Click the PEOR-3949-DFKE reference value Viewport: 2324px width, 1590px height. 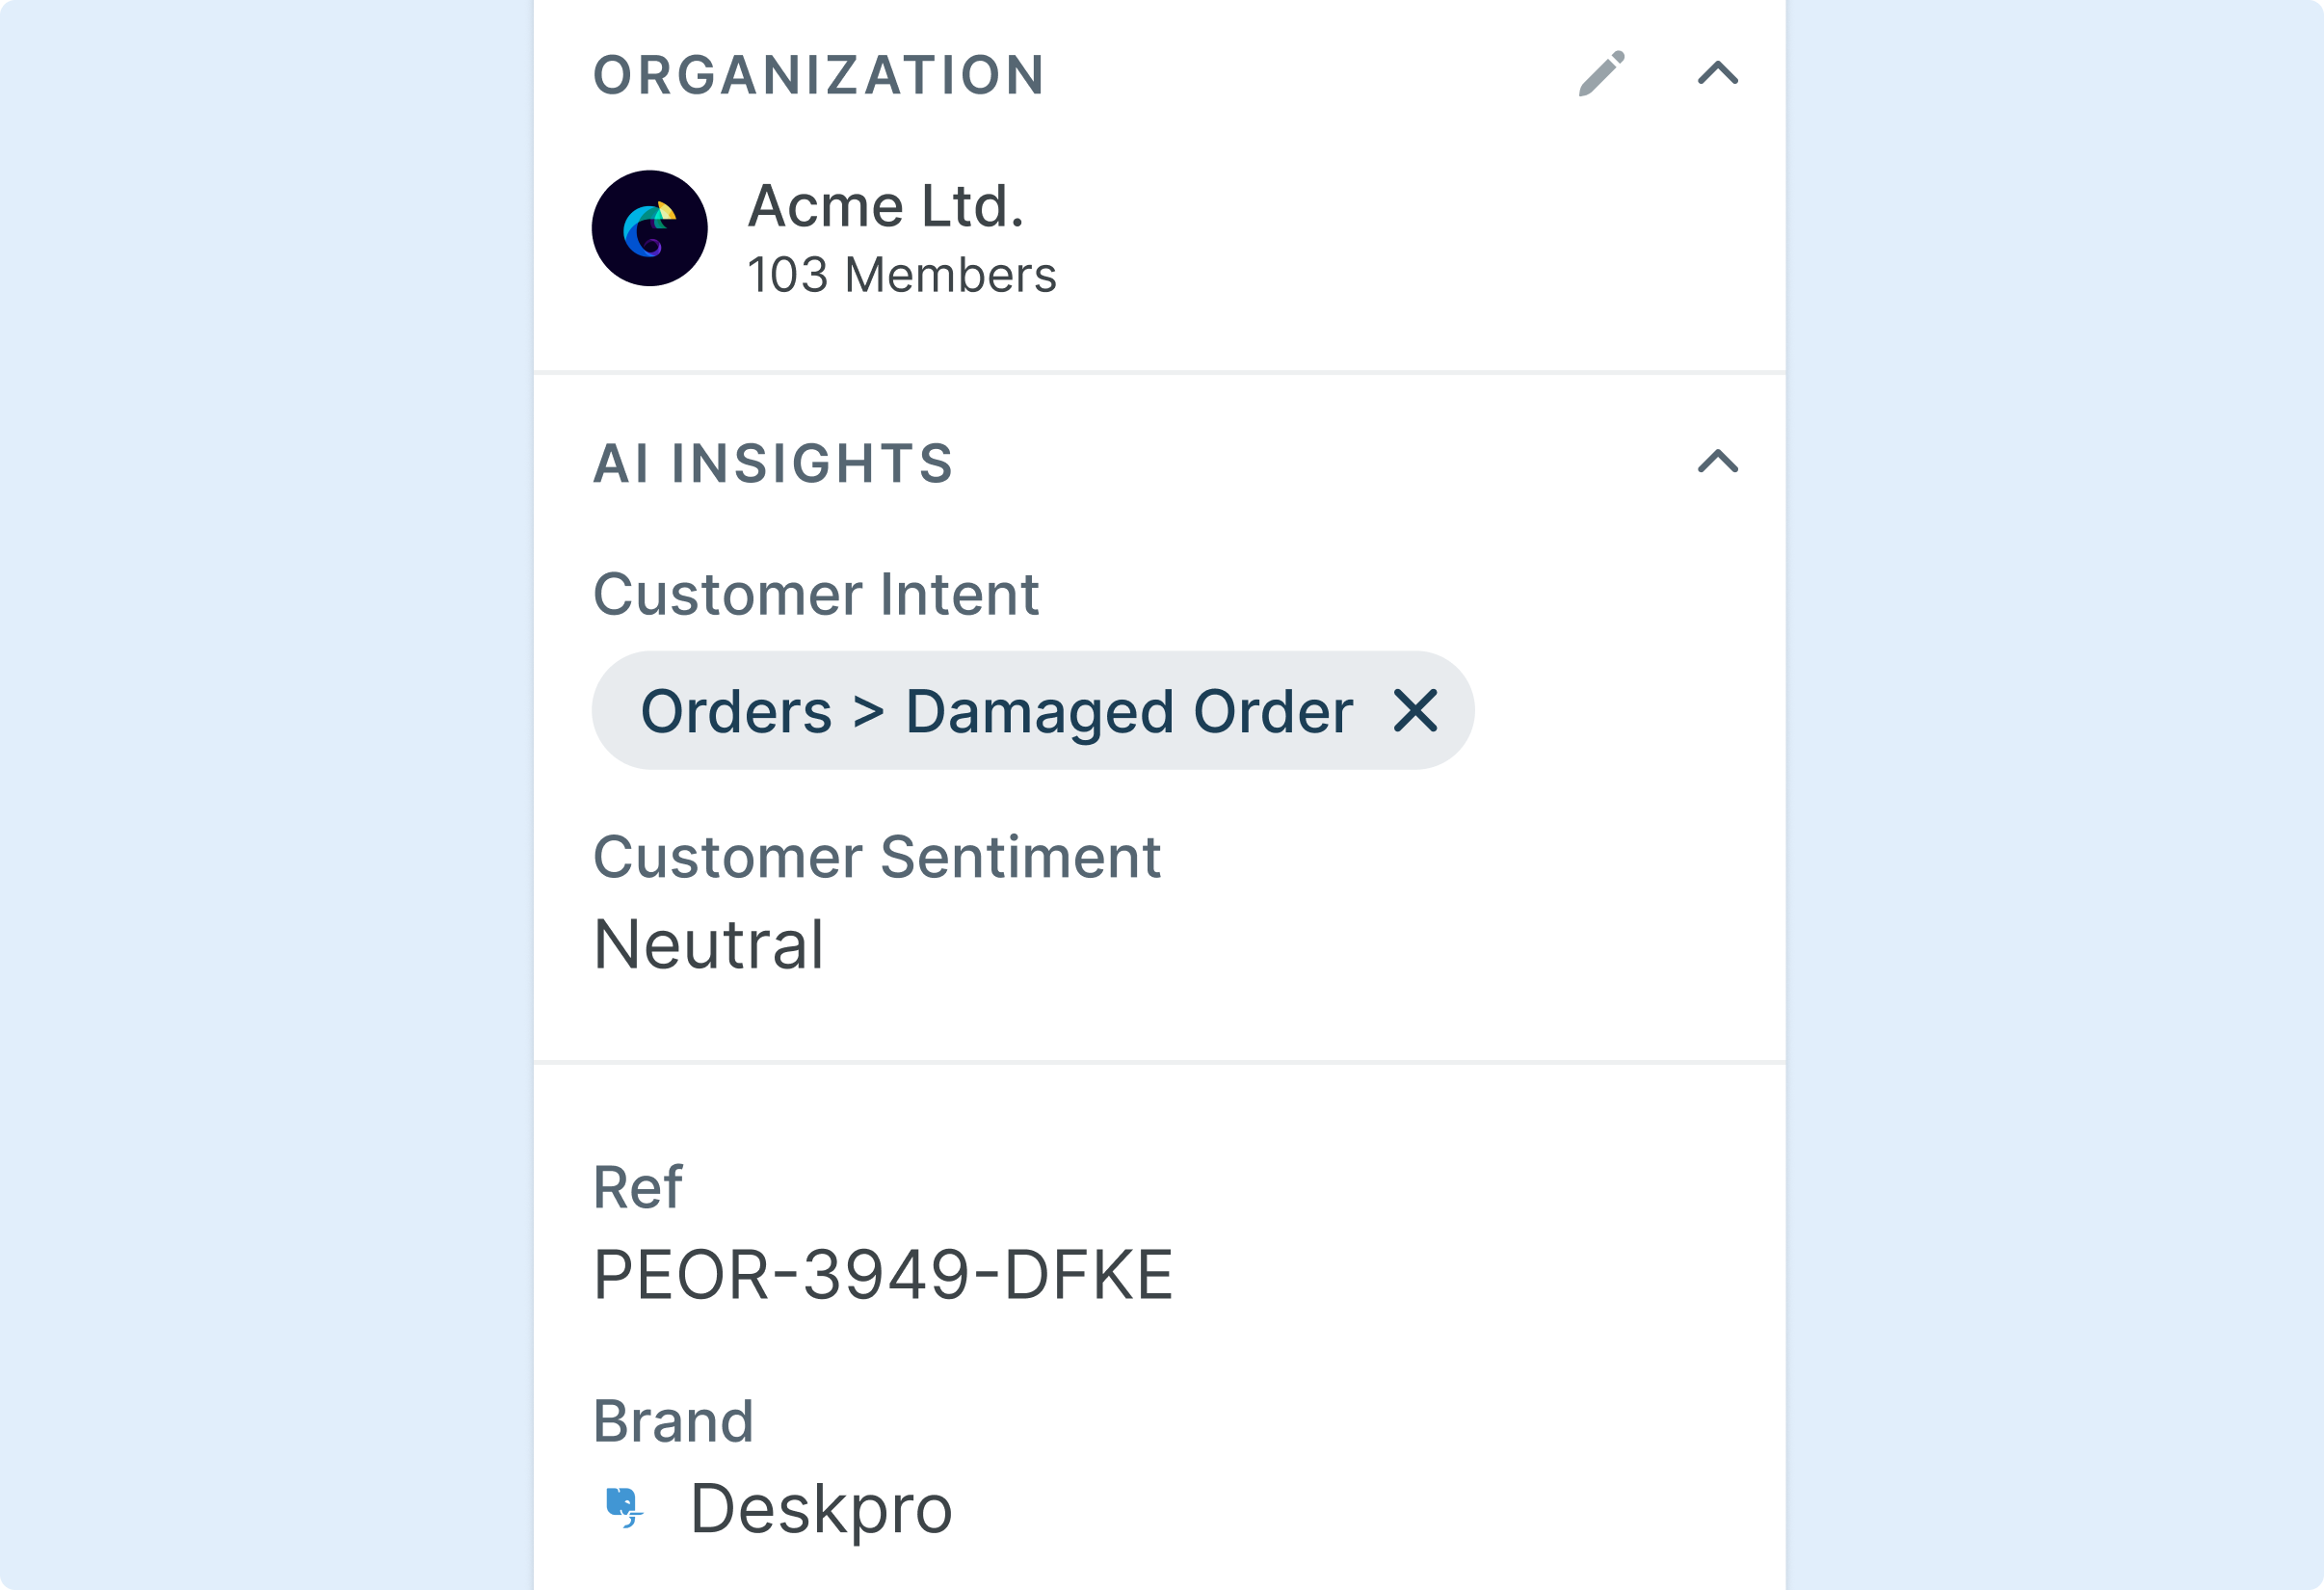coord(882,1275)
